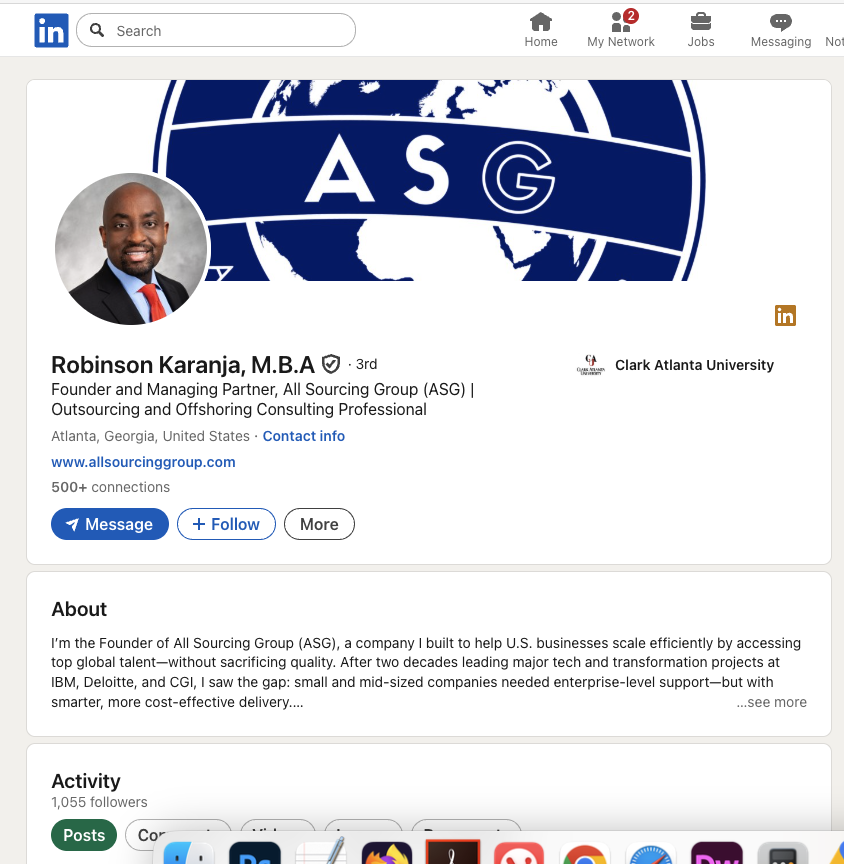The width and height of the screenshot is (844, 864).
Task: Click the search magnifier icon
Action: [x=97, y=30]
